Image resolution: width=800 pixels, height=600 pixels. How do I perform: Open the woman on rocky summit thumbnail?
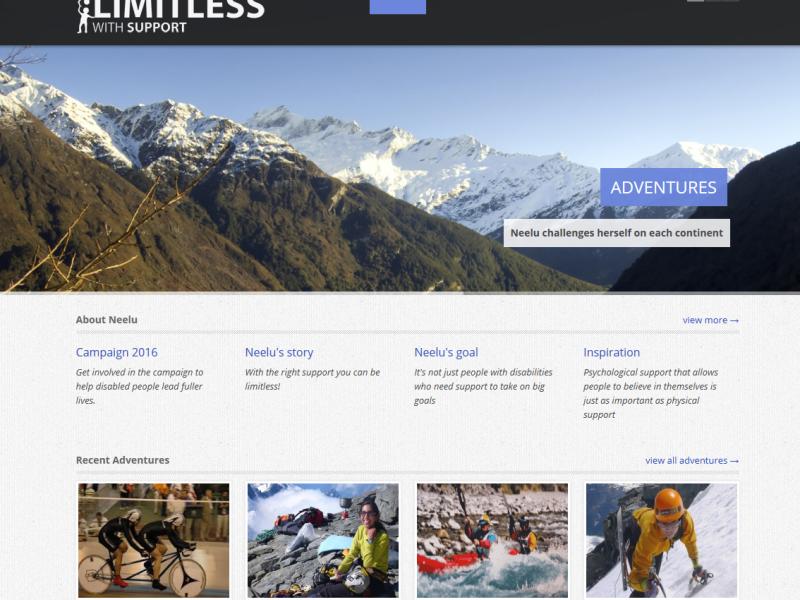tap(323, 540)
